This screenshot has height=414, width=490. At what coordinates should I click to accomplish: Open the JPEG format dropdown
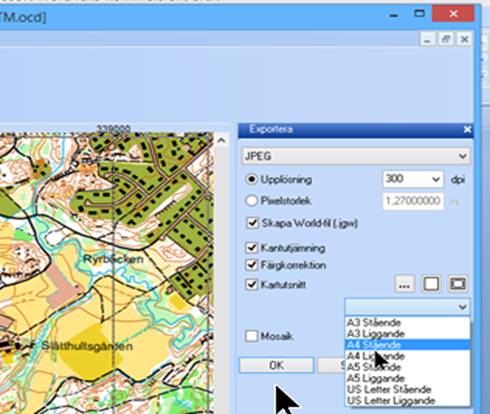click(356, 156)
